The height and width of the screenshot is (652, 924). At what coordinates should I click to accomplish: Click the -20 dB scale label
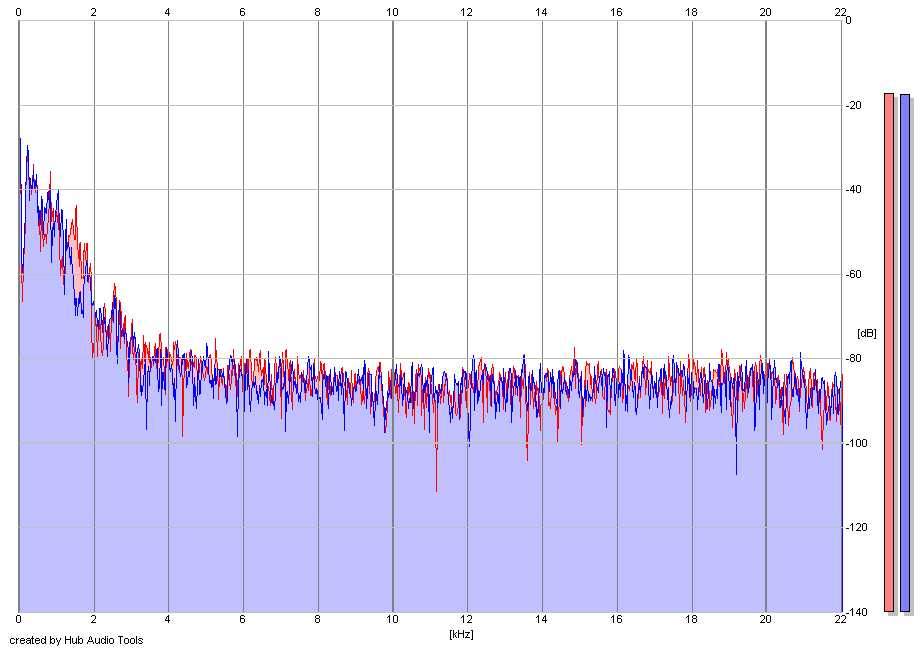pyautogui.click(x=853, y=105)
